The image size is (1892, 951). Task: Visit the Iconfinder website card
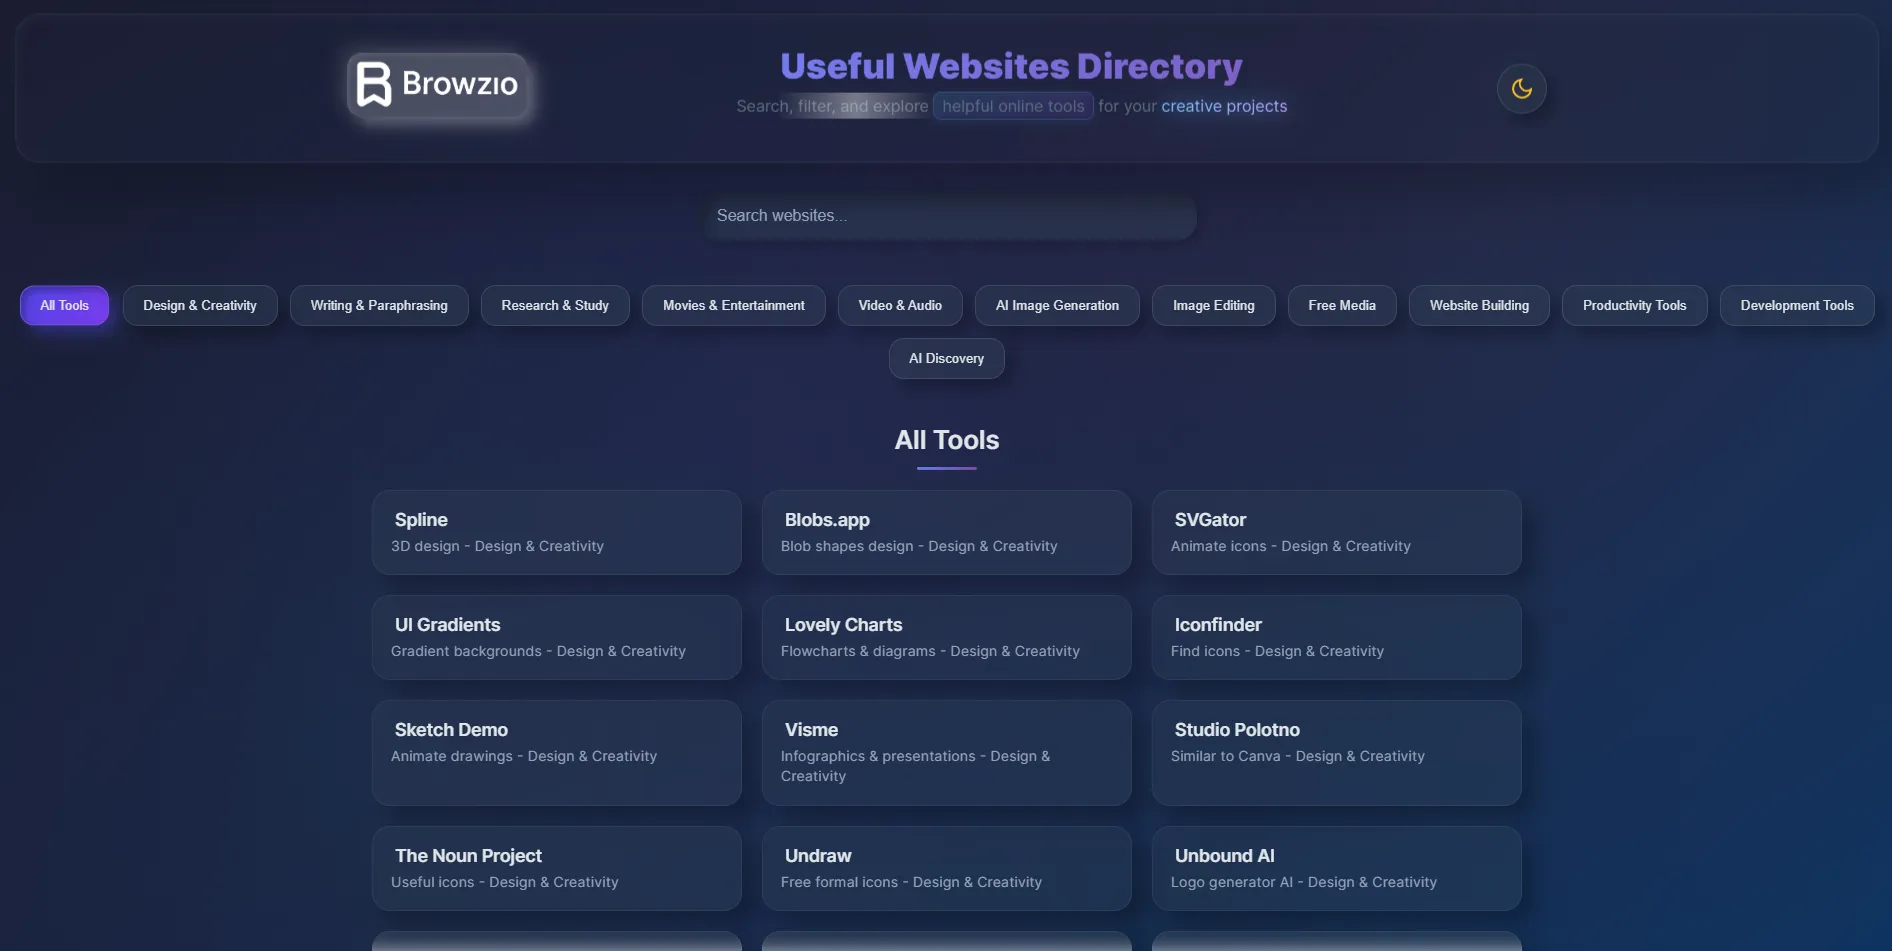[x=1336, y=637]
